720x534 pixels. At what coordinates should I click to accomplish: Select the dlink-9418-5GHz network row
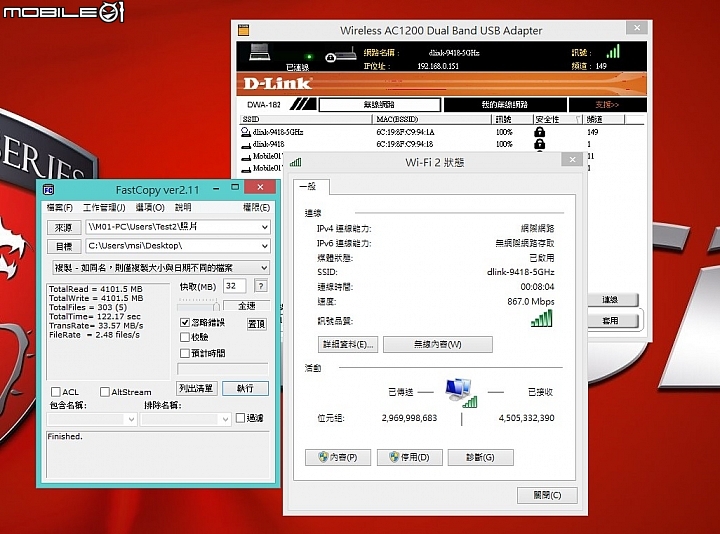coord(441,132)
